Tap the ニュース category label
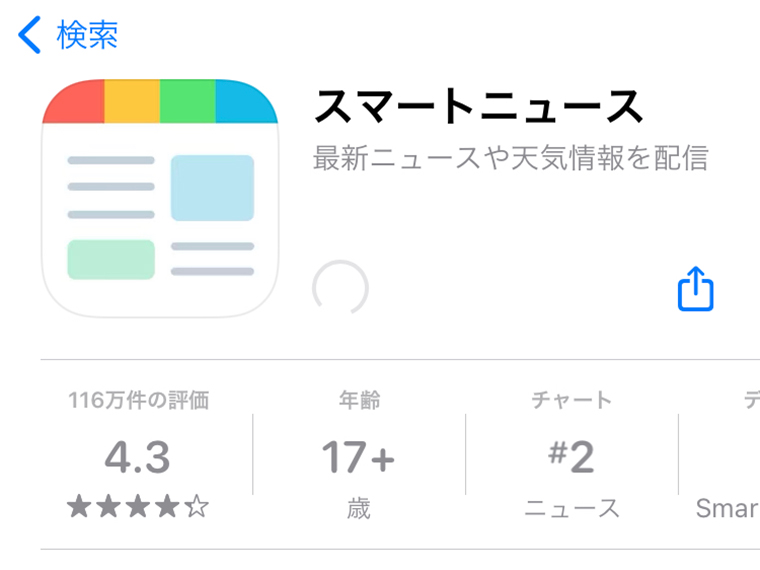760x570 pixels. pos(572,508)
